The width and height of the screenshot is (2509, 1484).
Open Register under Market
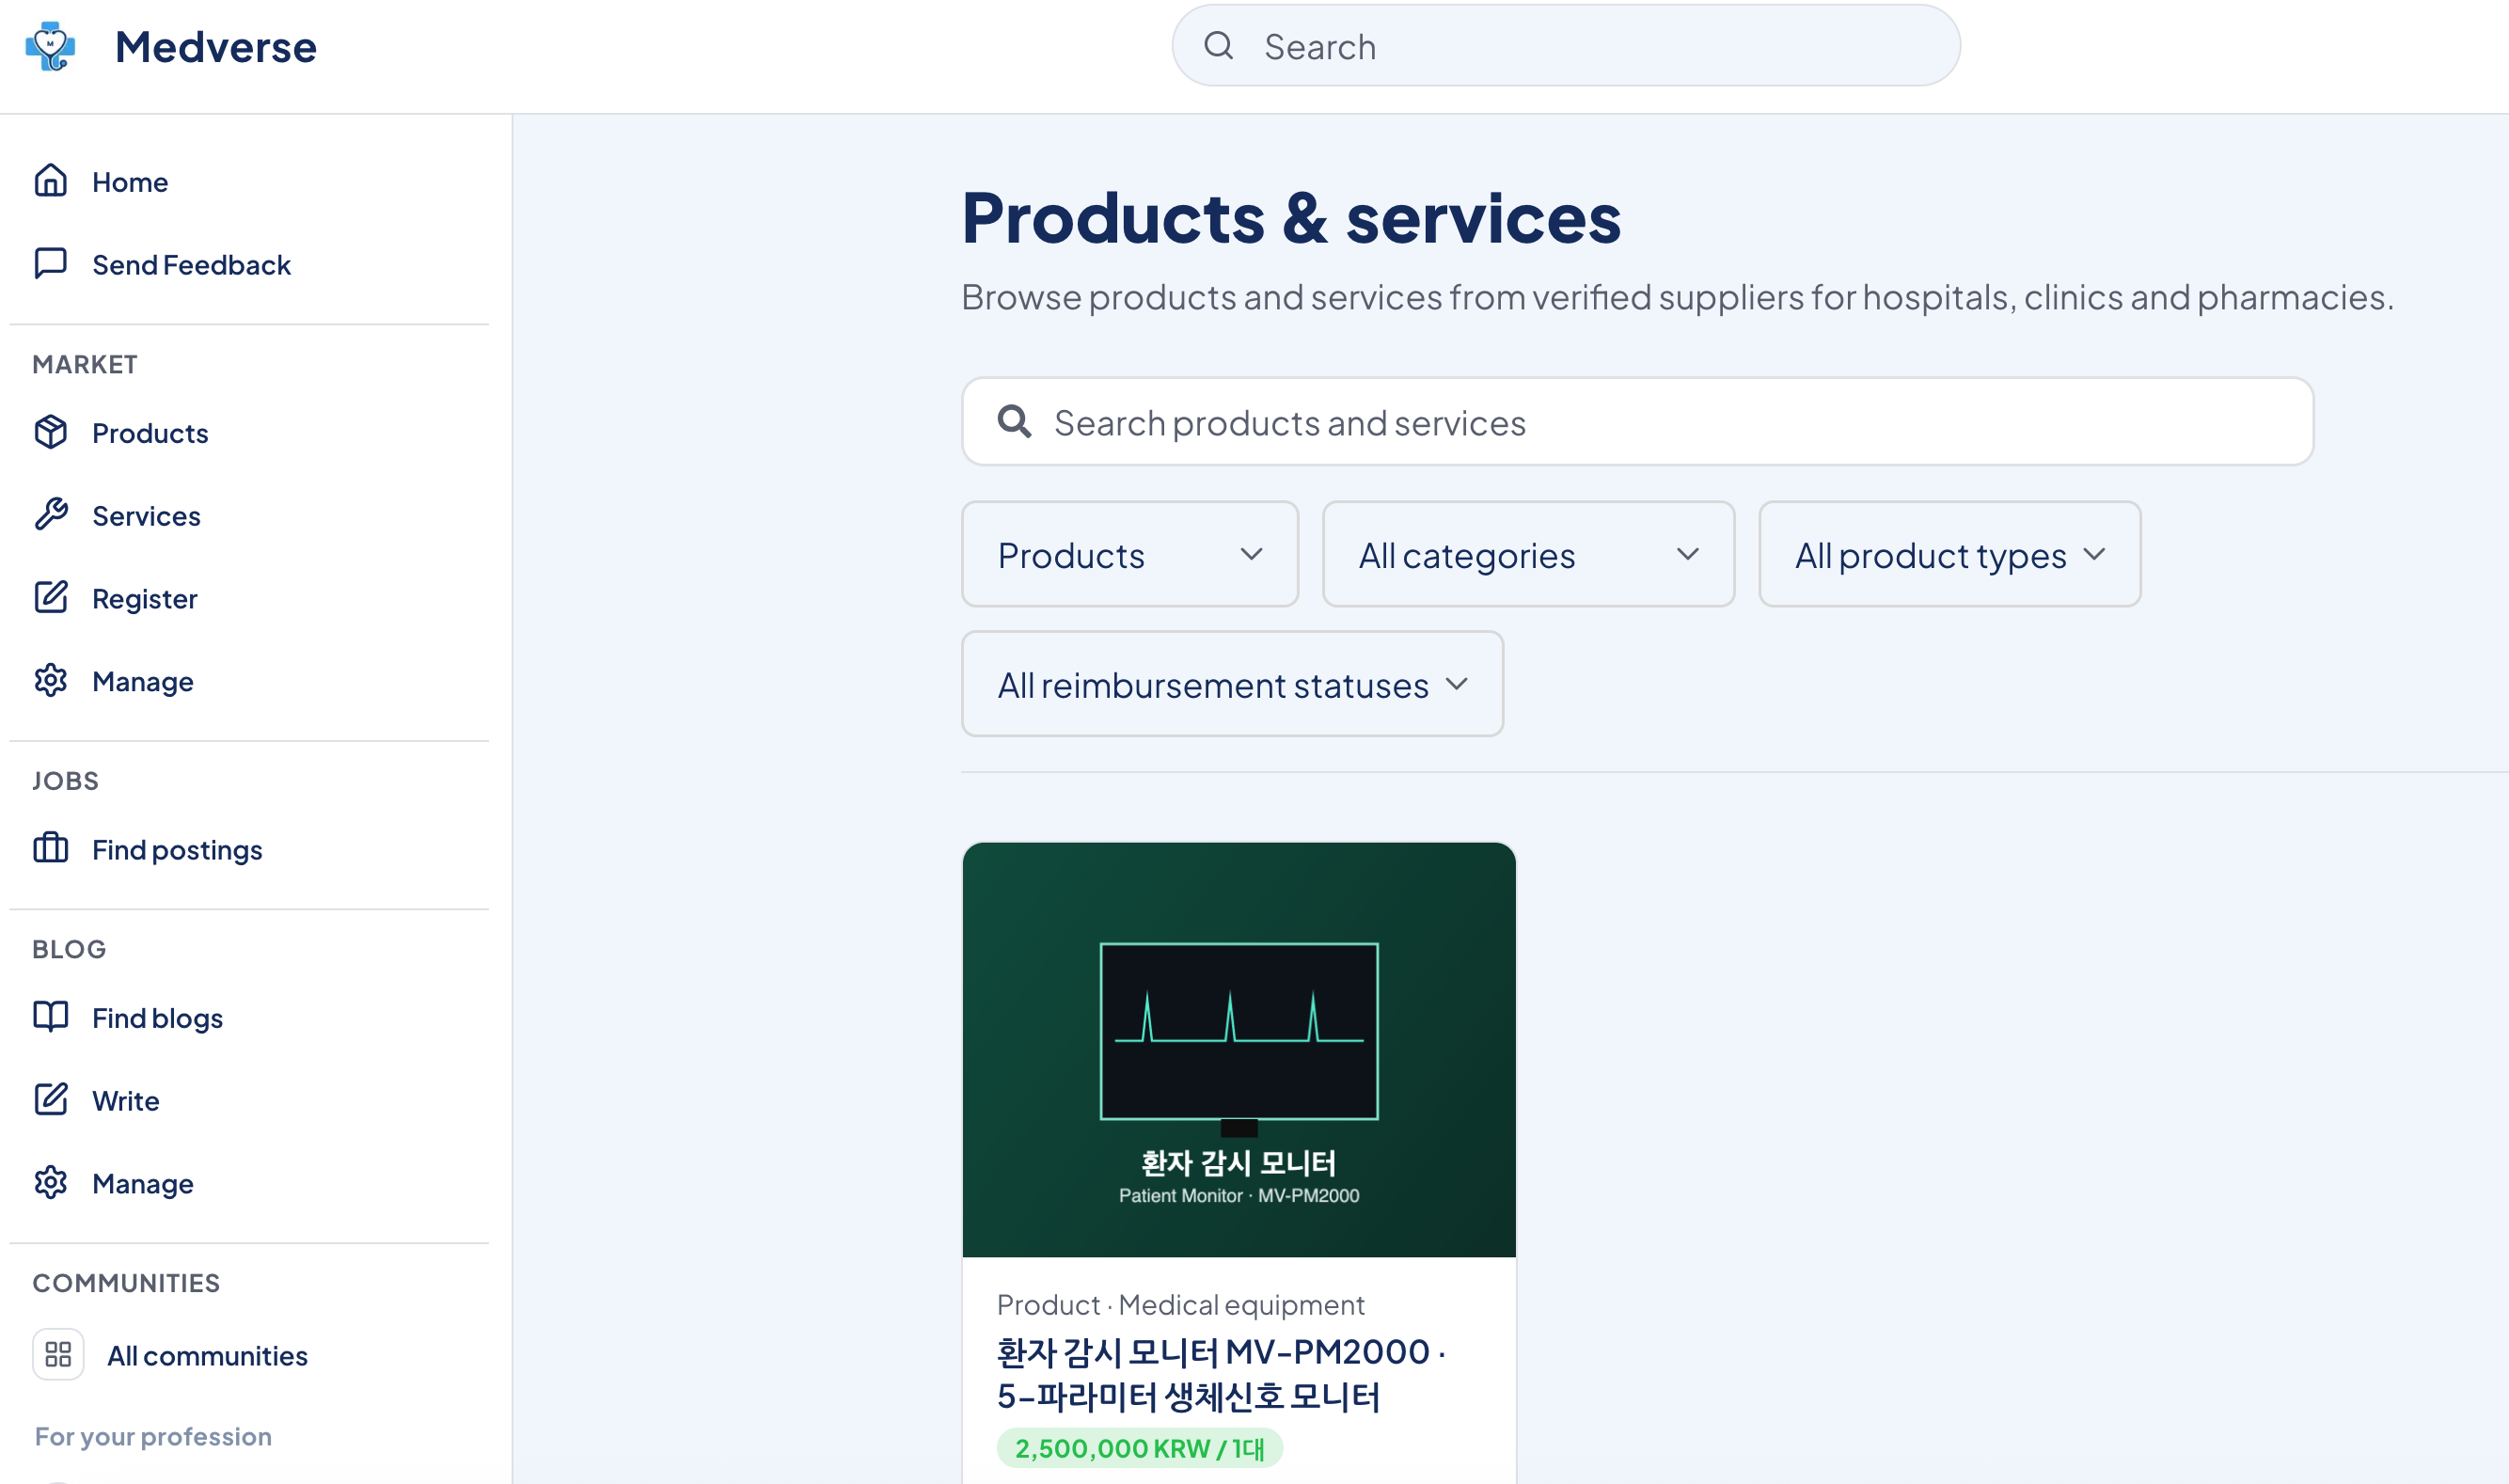click(x=145, y=599)
